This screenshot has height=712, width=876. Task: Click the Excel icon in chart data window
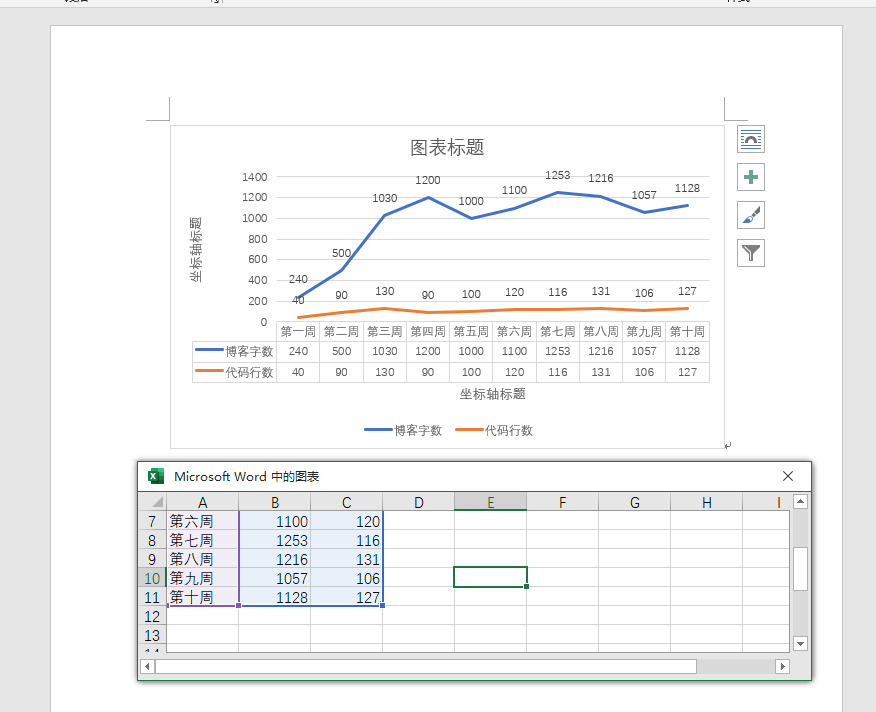point(155,476)
